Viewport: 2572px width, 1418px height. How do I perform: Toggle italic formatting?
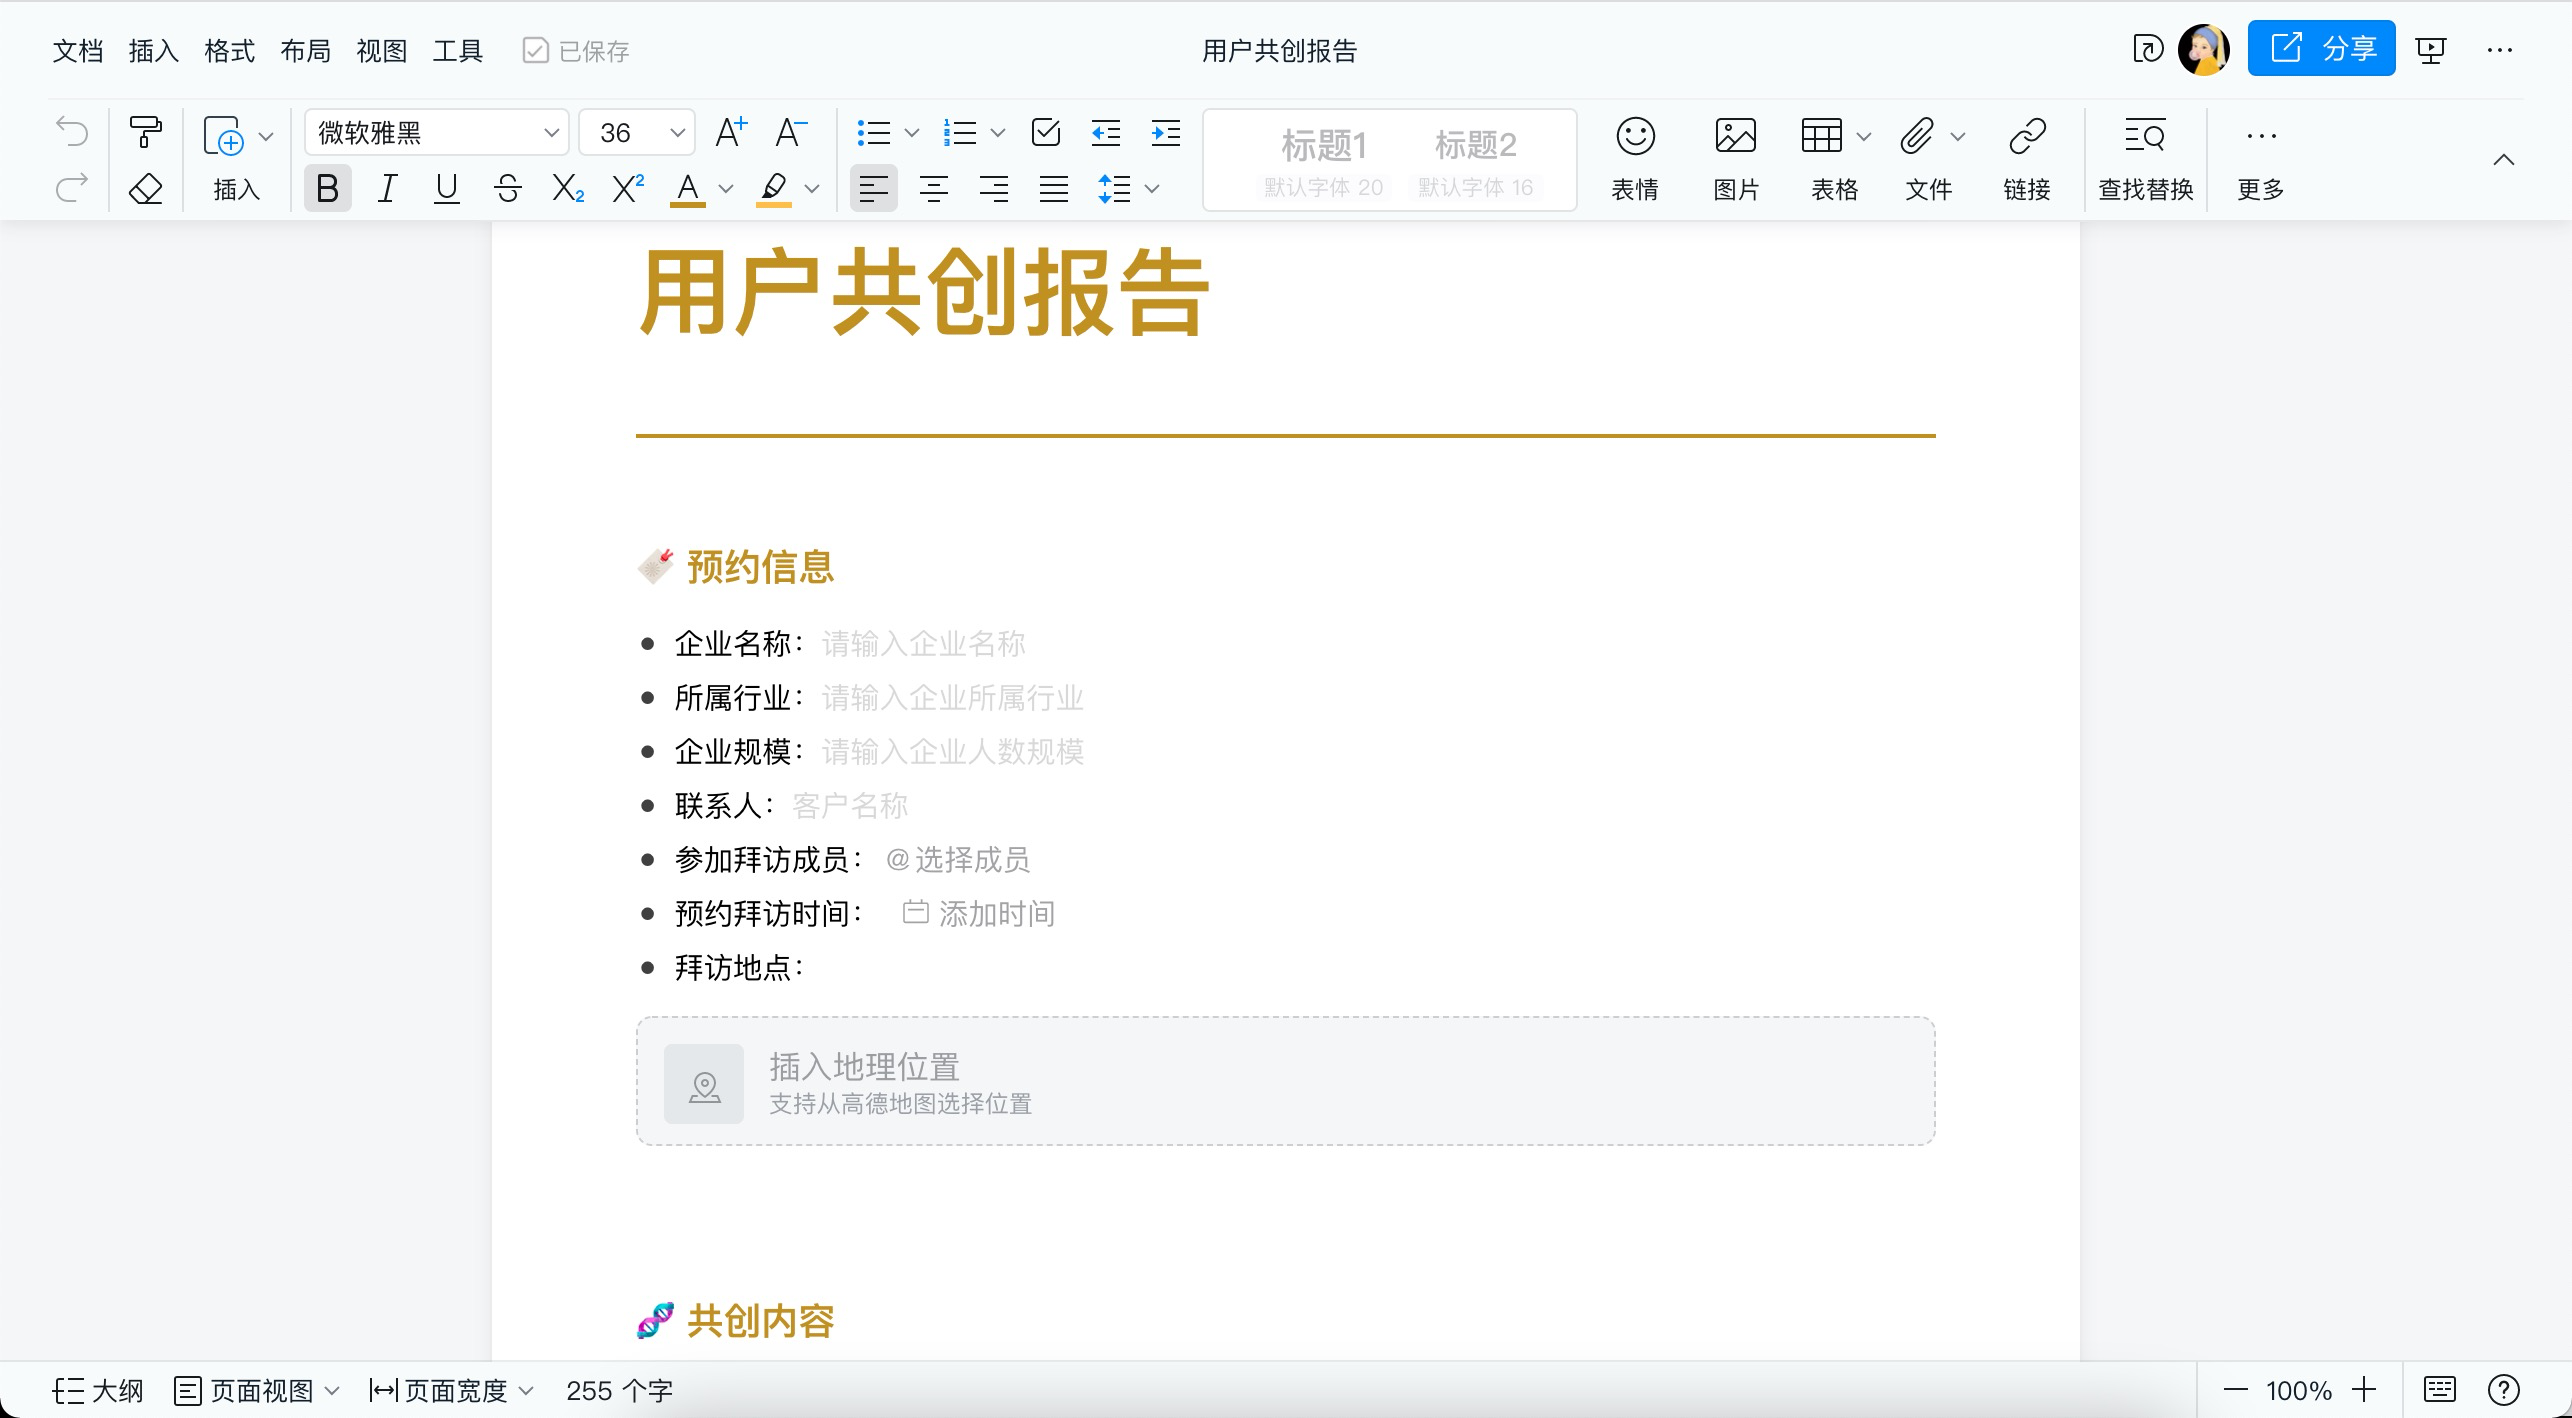pos(387,189)
